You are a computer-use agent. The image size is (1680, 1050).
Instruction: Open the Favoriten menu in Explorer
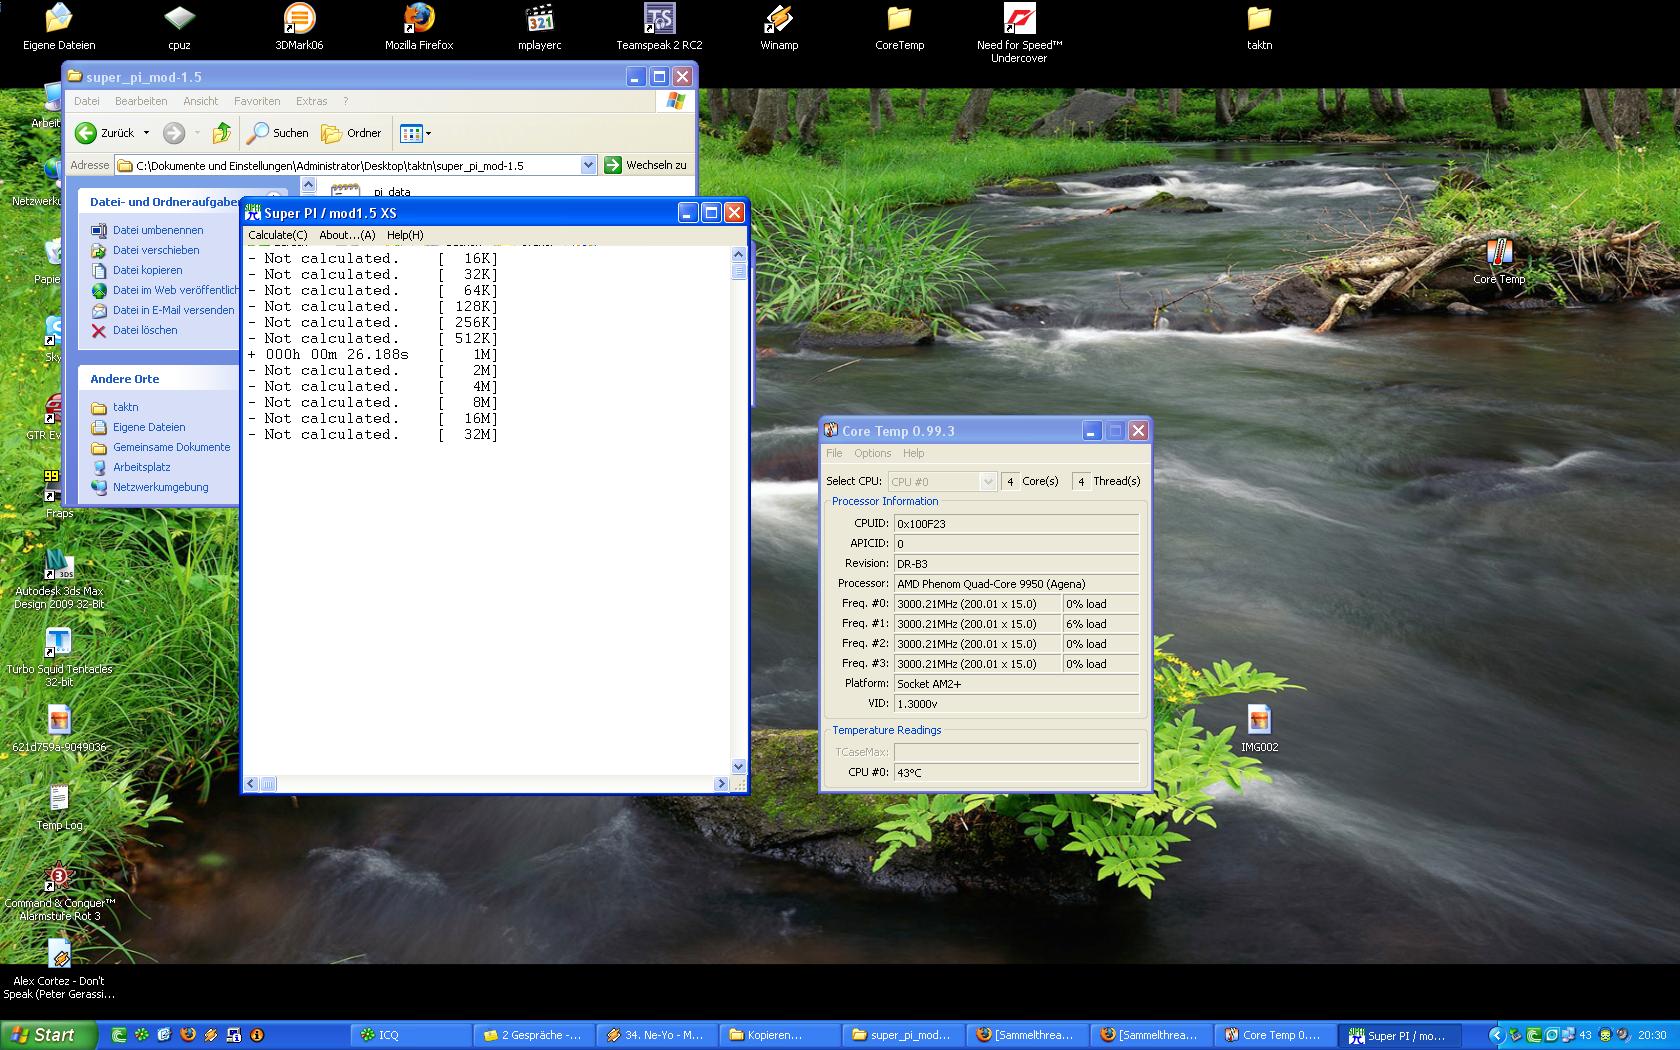[x=257, y=101]
